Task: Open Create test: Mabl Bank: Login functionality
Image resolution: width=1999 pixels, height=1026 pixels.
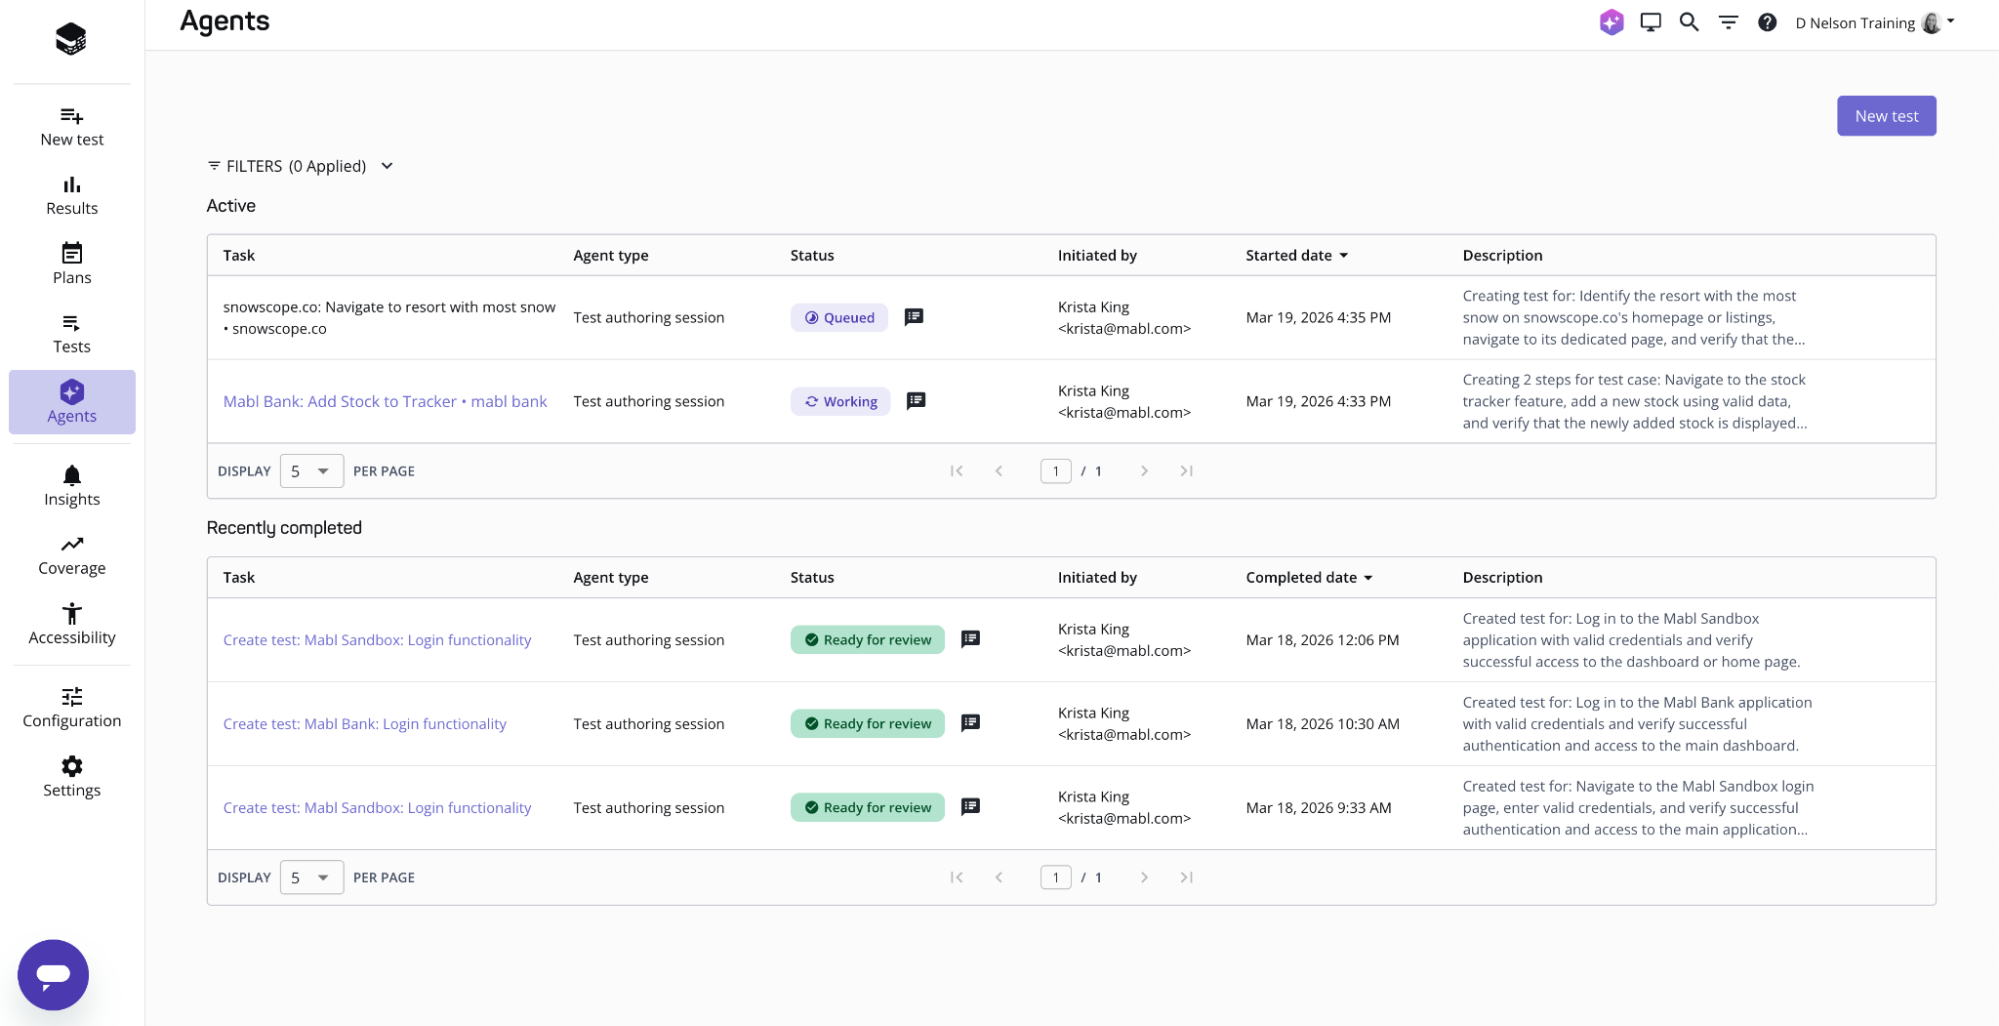Action: (364, 723)
